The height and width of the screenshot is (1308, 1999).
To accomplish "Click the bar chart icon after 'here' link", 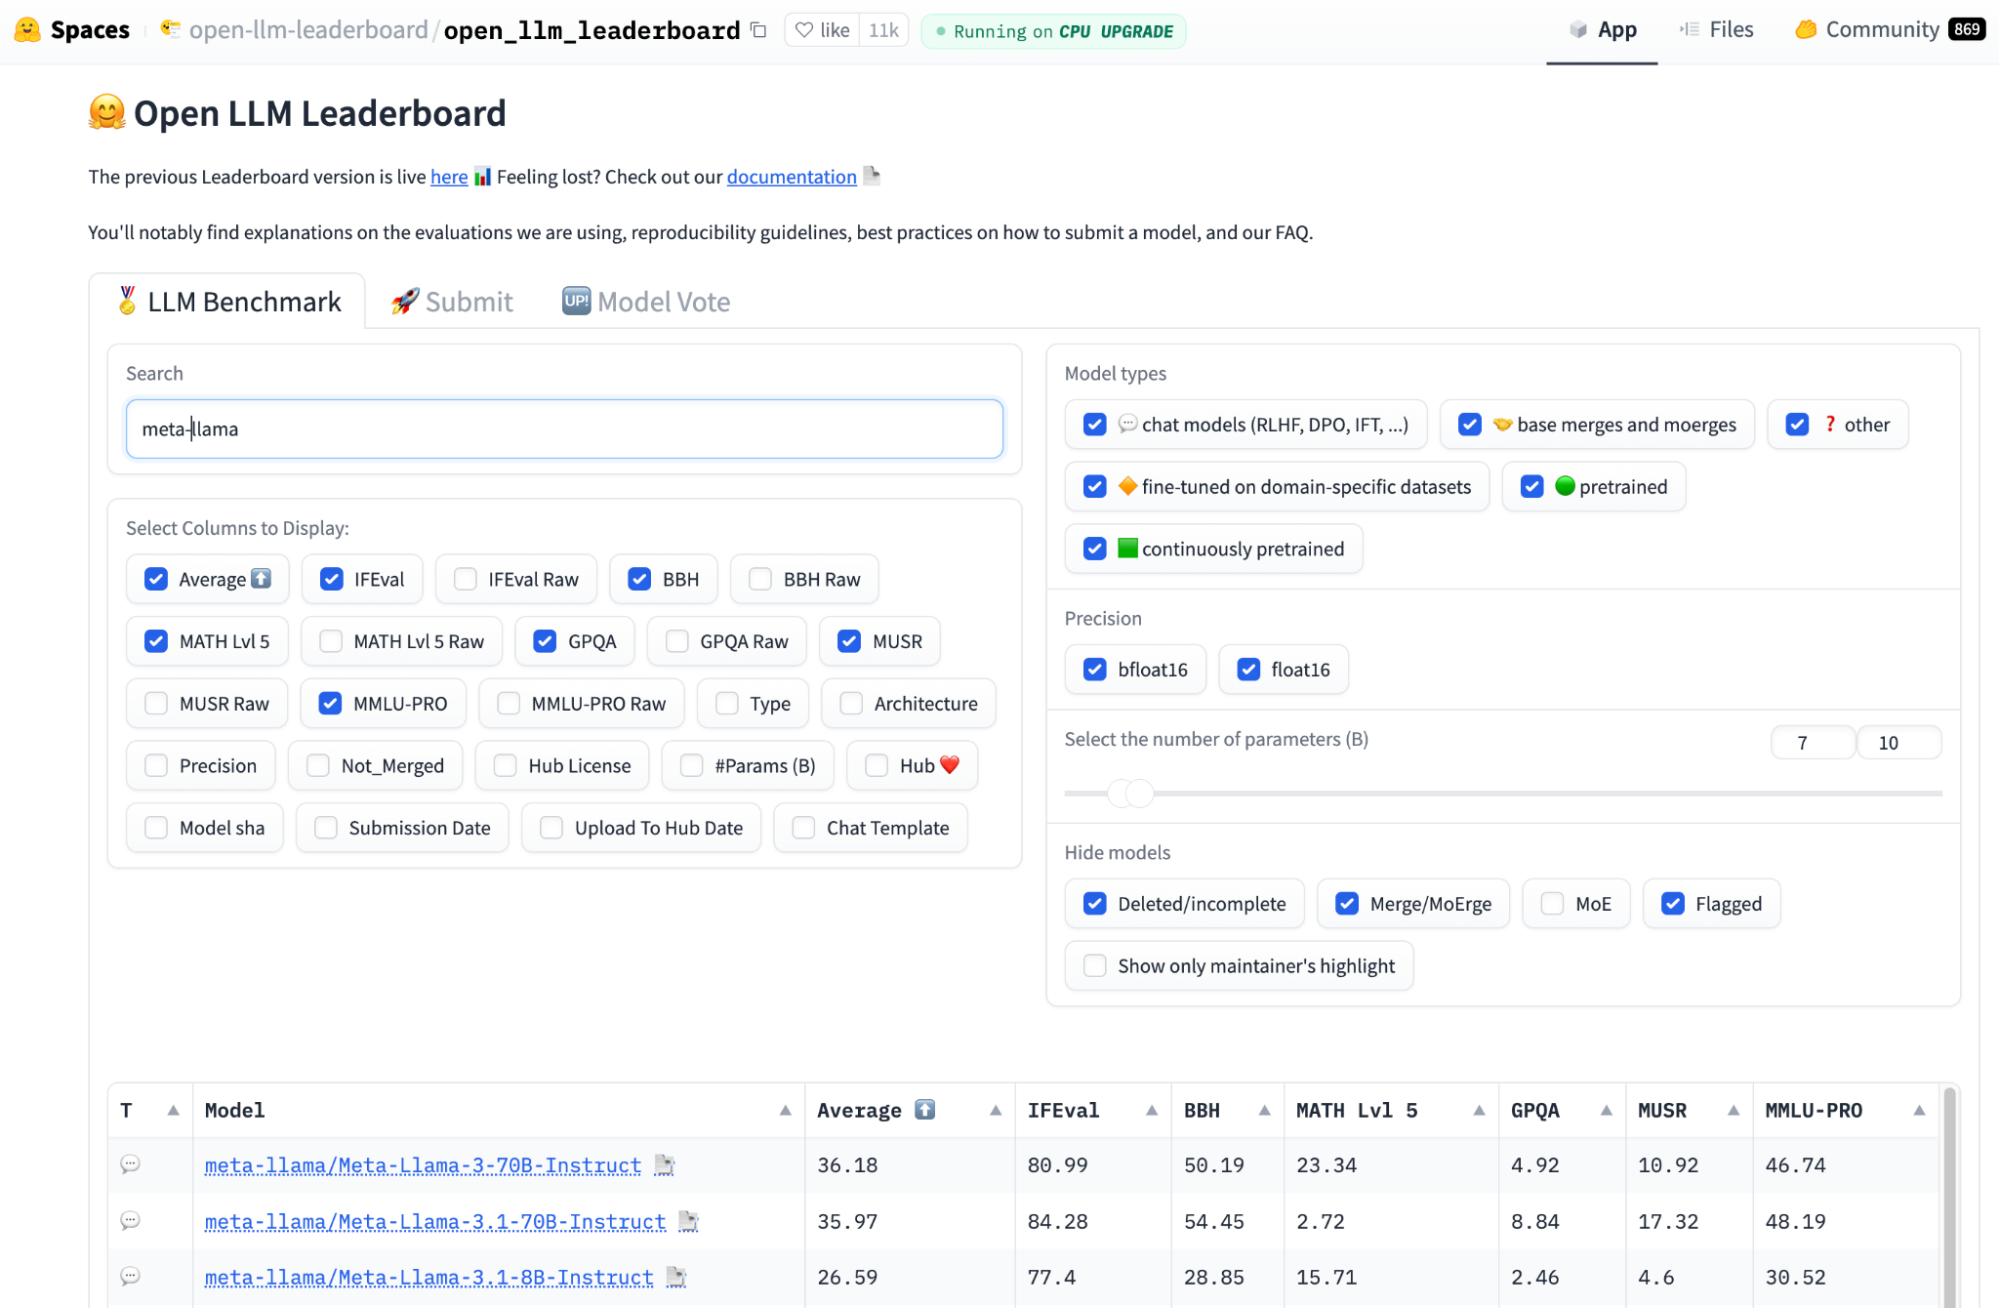I will point(482,177).
